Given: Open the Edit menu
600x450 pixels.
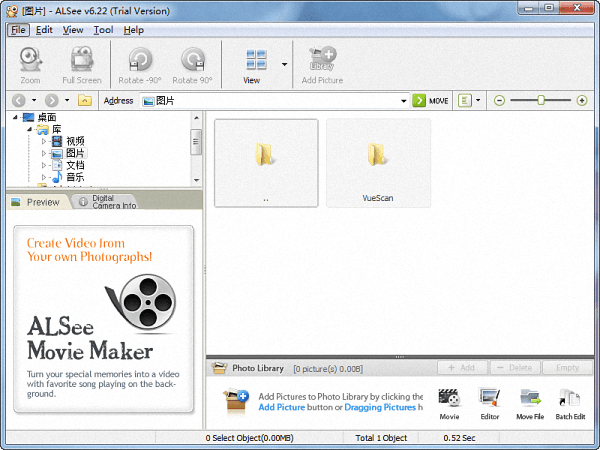Looking at the screenshot, I should [x=44, y=30].
